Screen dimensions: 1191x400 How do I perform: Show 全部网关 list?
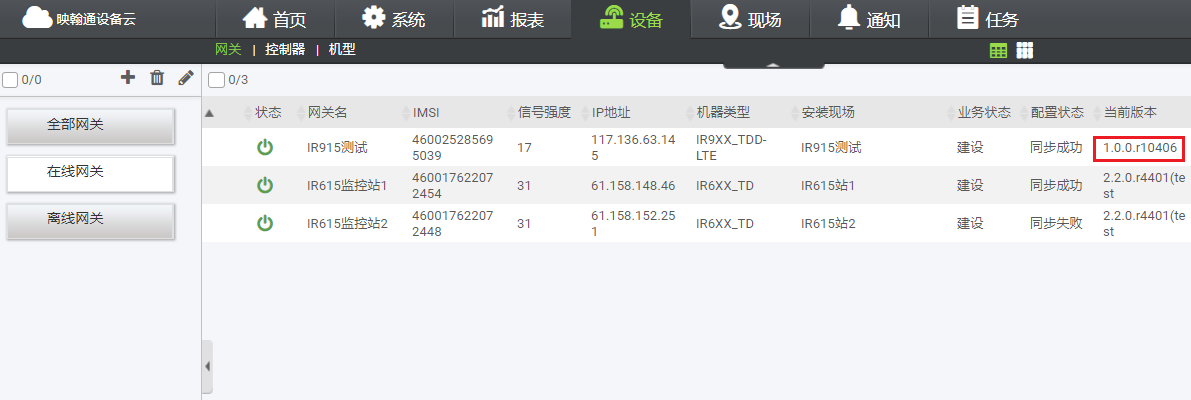pyautogui.click(x=90, y=125)
